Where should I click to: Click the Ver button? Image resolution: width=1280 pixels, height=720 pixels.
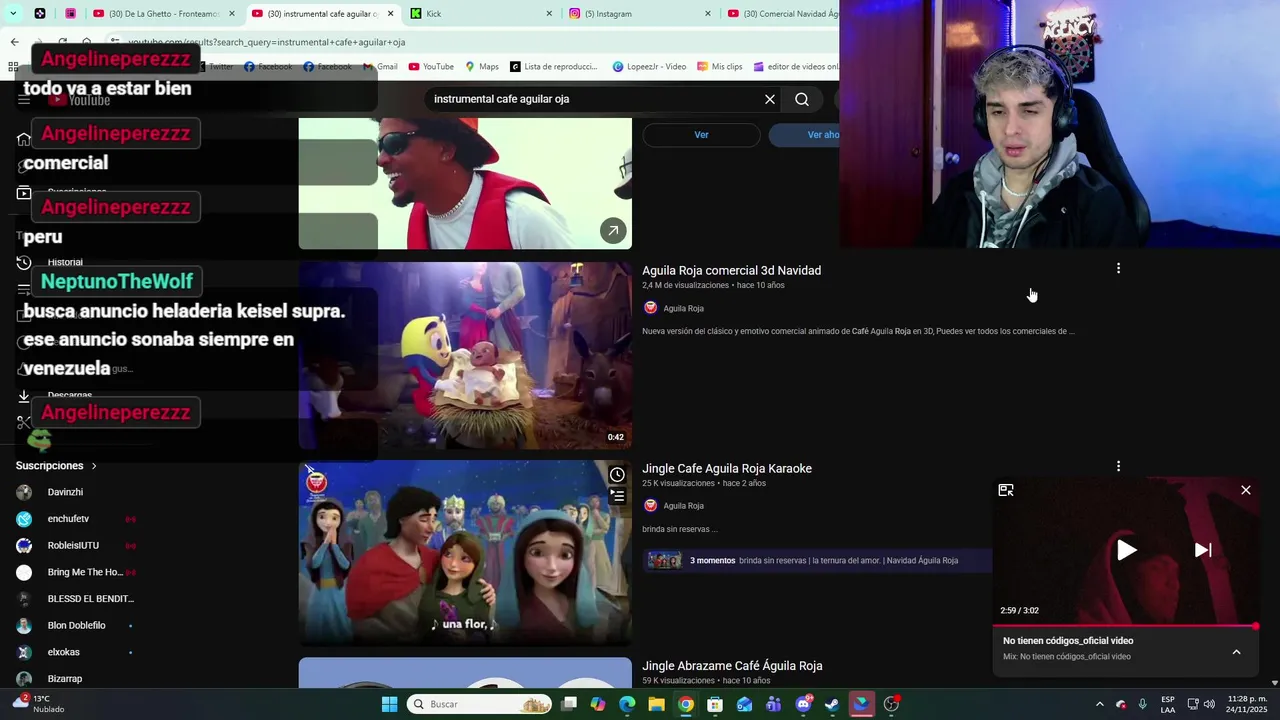pyautogui.click(x=701, y=135)
